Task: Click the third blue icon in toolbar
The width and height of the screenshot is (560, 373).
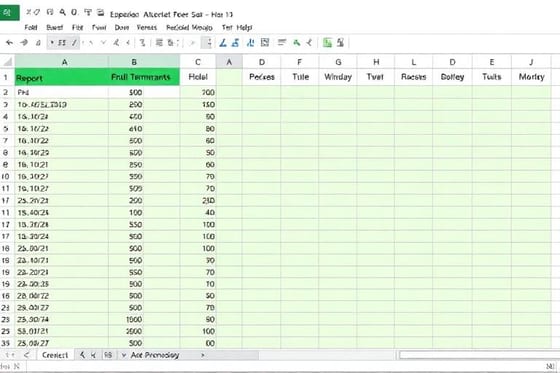Action: click(x=250, y=43)
